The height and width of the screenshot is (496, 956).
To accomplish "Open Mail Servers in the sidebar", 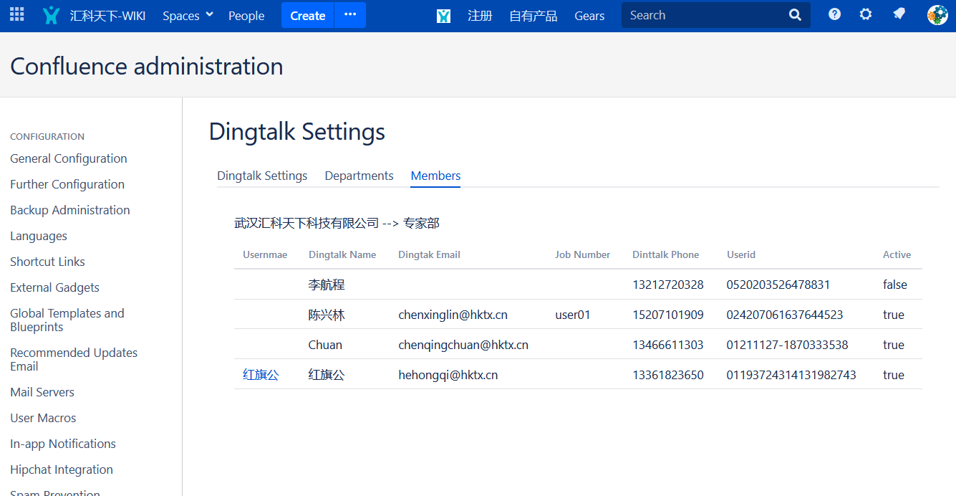I will (x=42, y=392).
